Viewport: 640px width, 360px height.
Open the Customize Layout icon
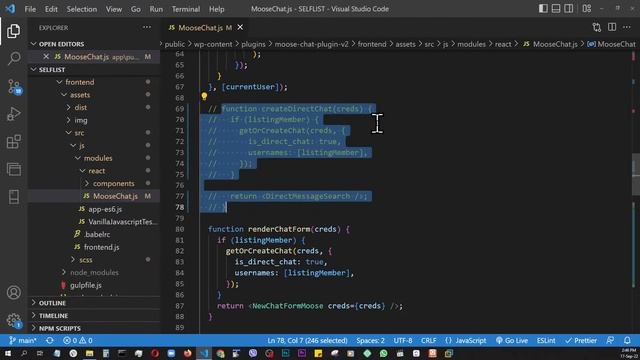(587, 9)
